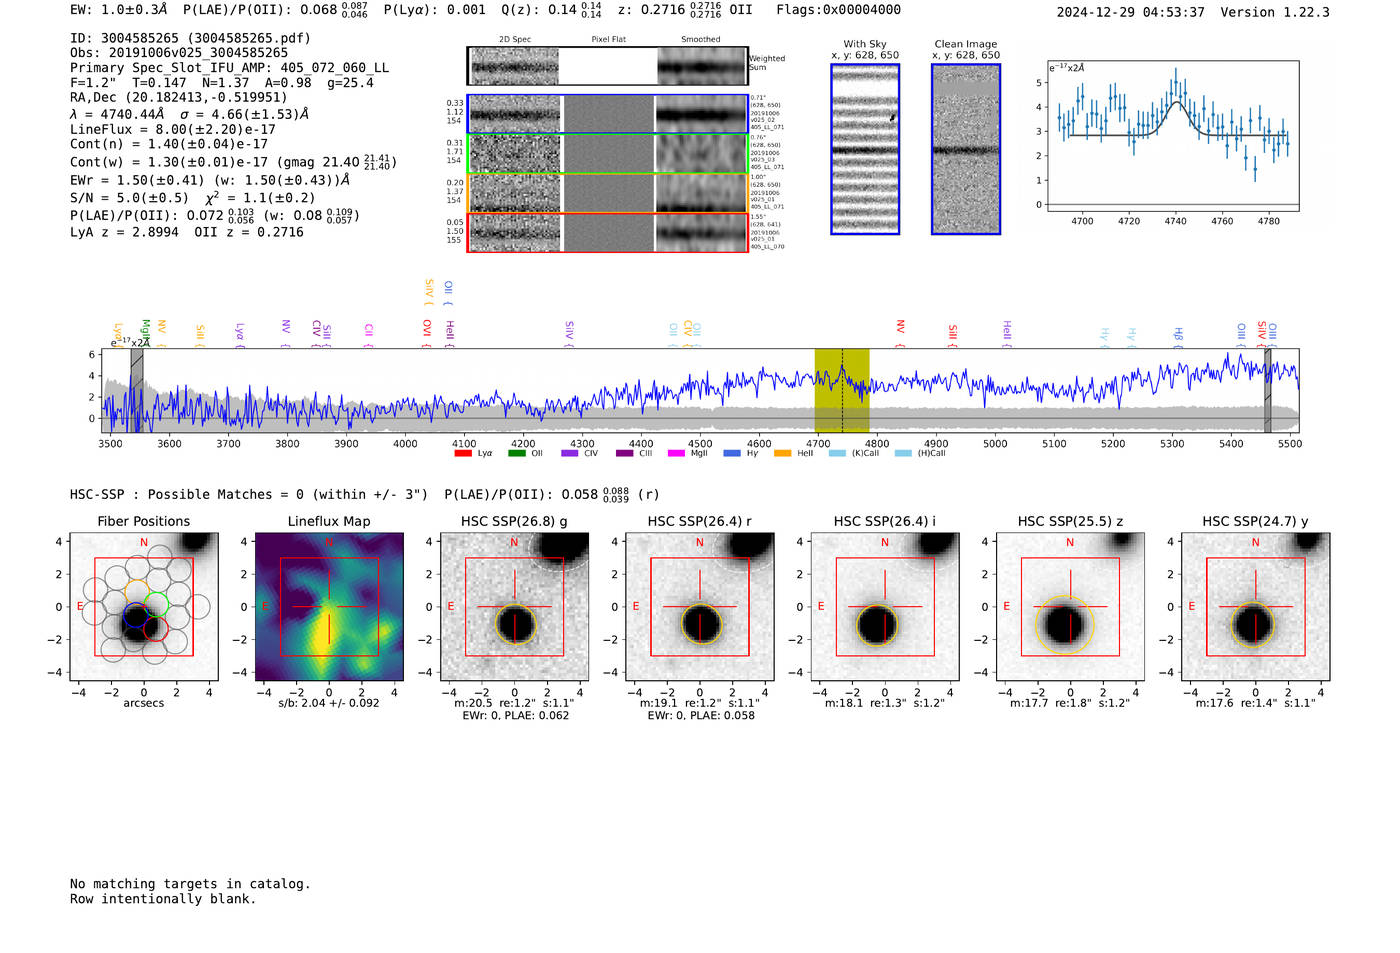Select the Obs: 20191006v025_3004585265 line
This screenshot has height=953, width=1400.
179,53
